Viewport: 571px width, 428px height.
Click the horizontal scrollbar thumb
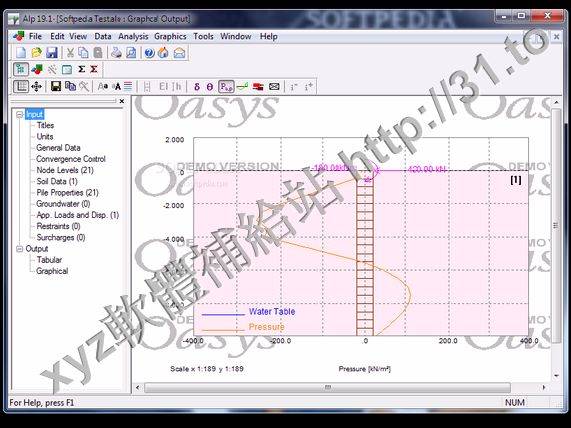point(327,388)
